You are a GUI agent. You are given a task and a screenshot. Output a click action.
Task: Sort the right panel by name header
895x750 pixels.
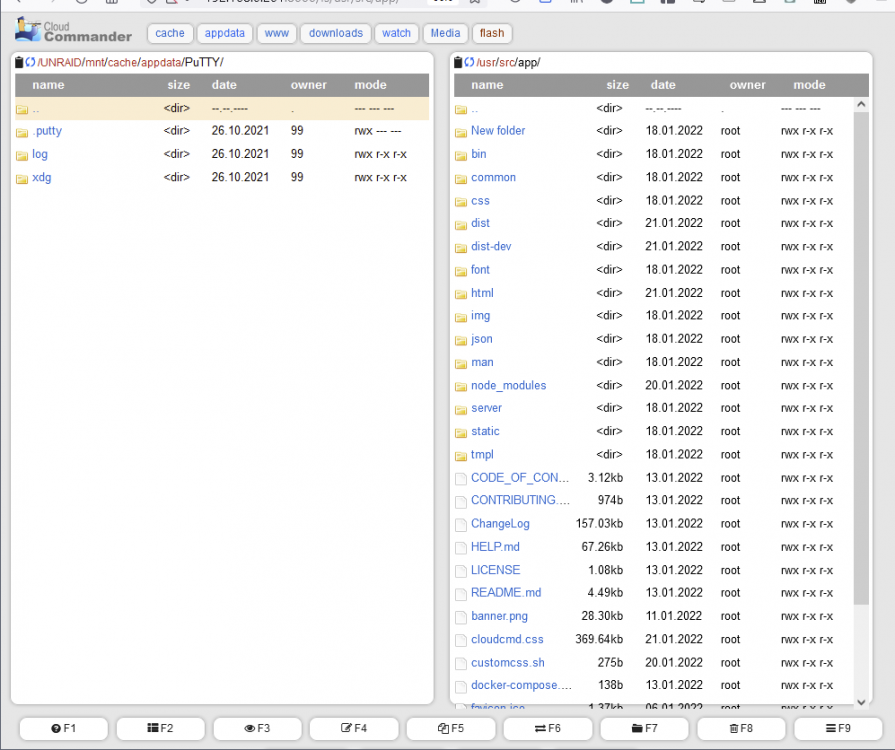487,85
